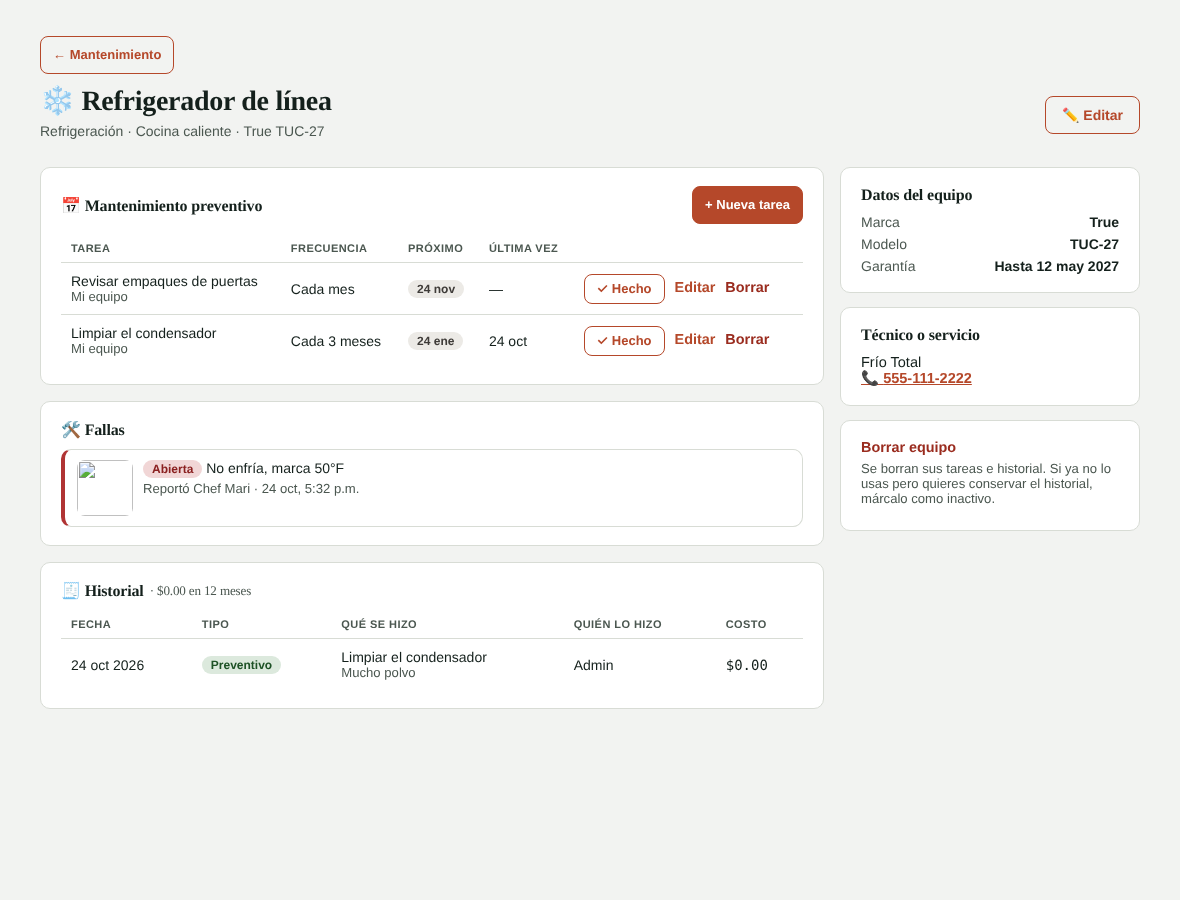Image resolution: width=1180 pixels, height=900 pixels.
Task: Click the snowflake icon beside the title
Action: 57,101
